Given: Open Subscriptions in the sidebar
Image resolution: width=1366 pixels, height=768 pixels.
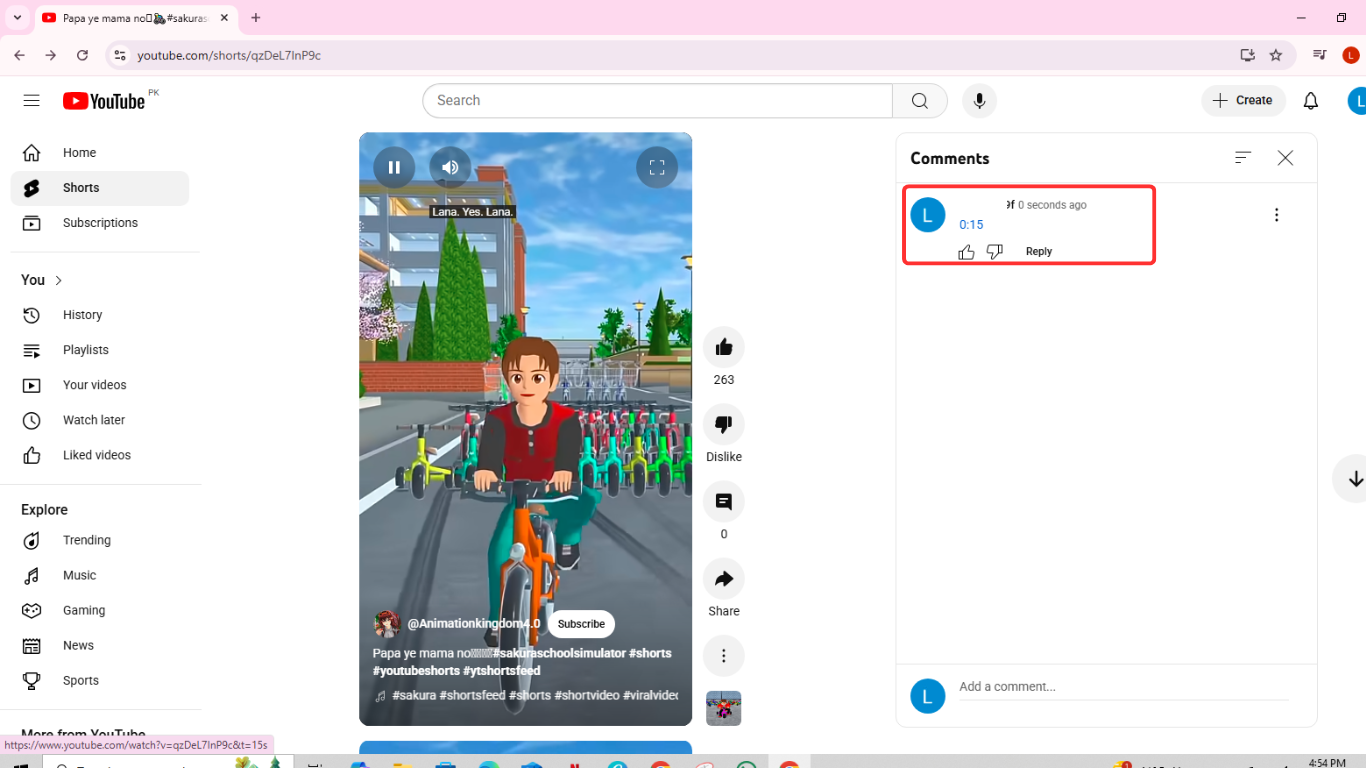Looking at the screenshot, I should point(100,223).
